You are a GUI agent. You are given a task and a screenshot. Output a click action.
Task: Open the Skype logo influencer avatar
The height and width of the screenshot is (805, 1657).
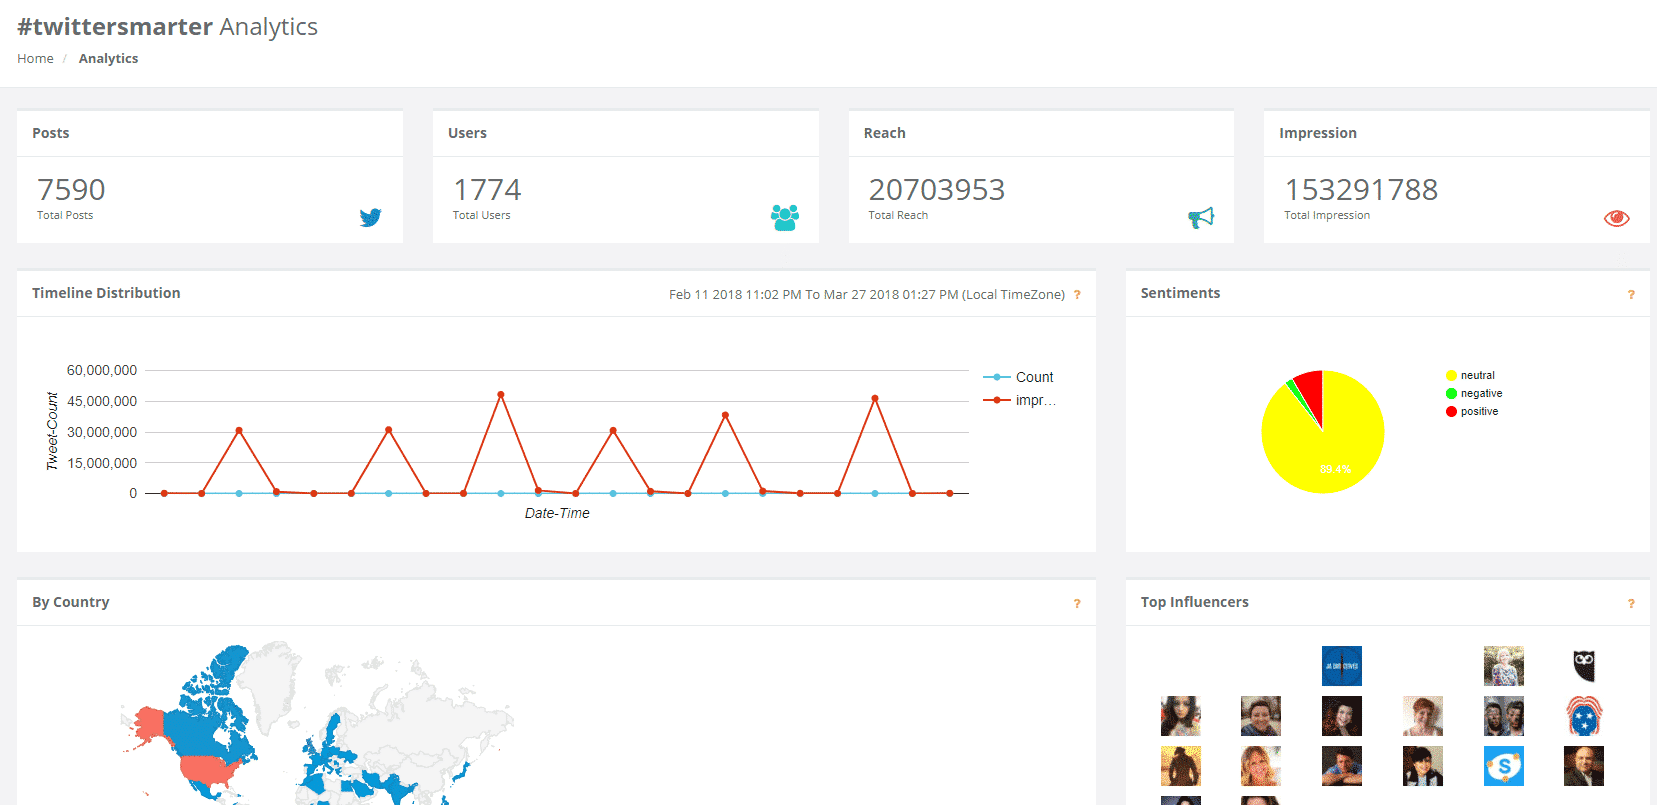(x=1503, y=766)
